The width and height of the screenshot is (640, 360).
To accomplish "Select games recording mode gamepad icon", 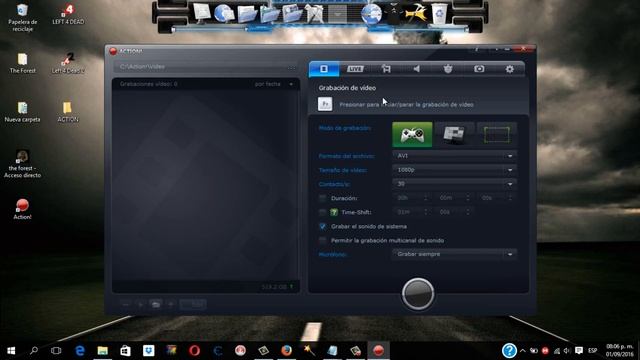I will (x=412, y=134).
